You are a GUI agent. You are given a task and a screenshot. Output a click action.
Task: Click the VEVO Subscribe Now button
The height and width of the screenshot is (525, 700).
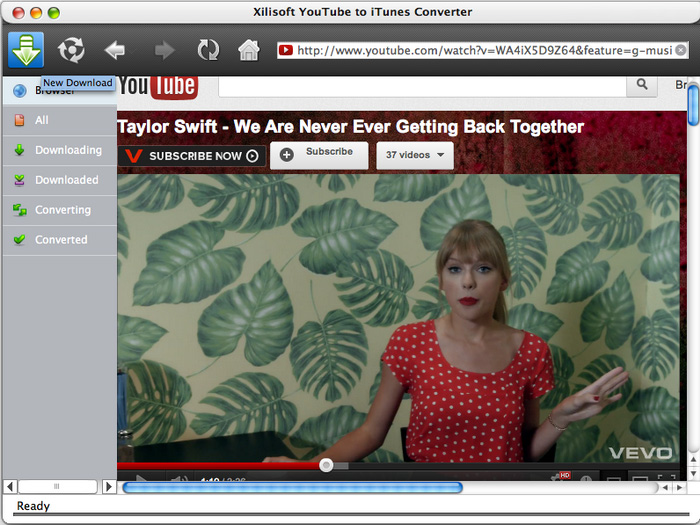click(192, 156)
